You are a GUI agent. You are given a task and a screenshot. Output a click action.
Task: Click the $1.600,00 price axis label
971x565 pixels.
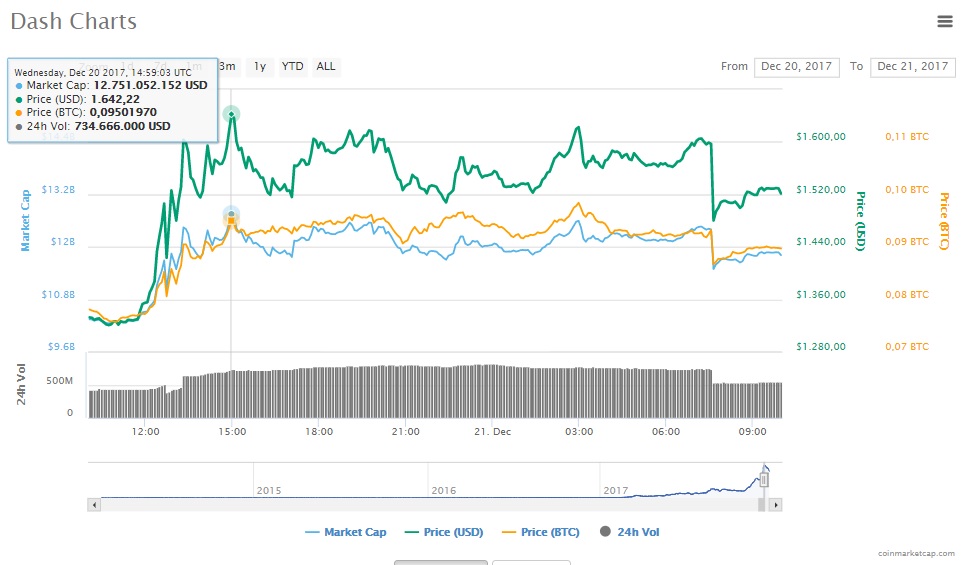(x=821, y=137)
